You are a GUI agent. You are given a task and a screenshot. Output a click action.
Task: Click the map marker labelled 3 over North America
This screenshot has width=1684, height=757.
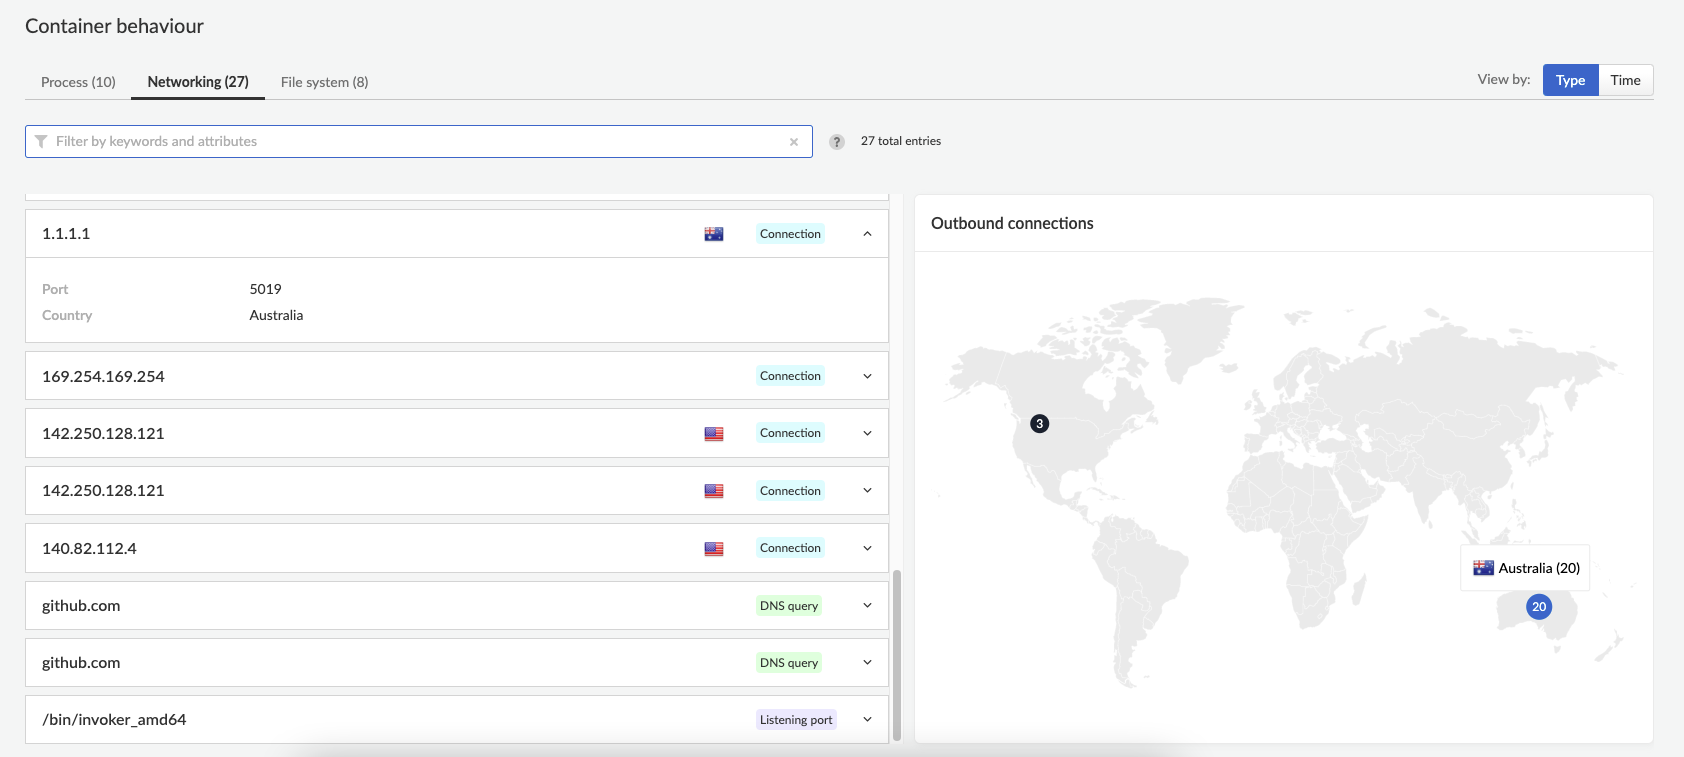(1040, 424)
